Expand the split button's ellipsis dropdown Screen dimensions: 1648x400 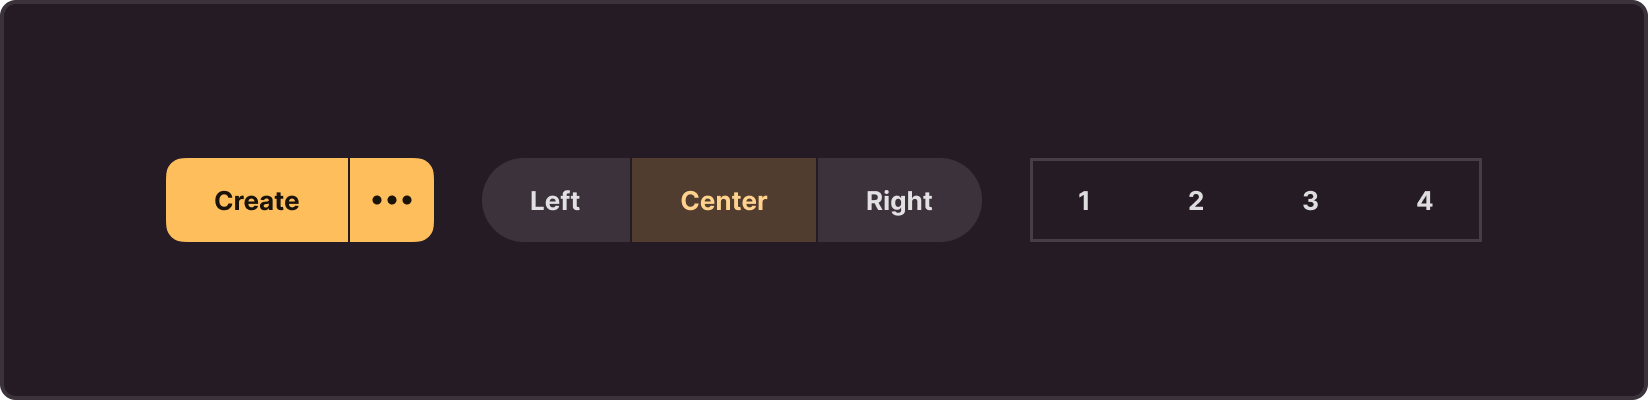pyautogui.click(x=392, y=200)
